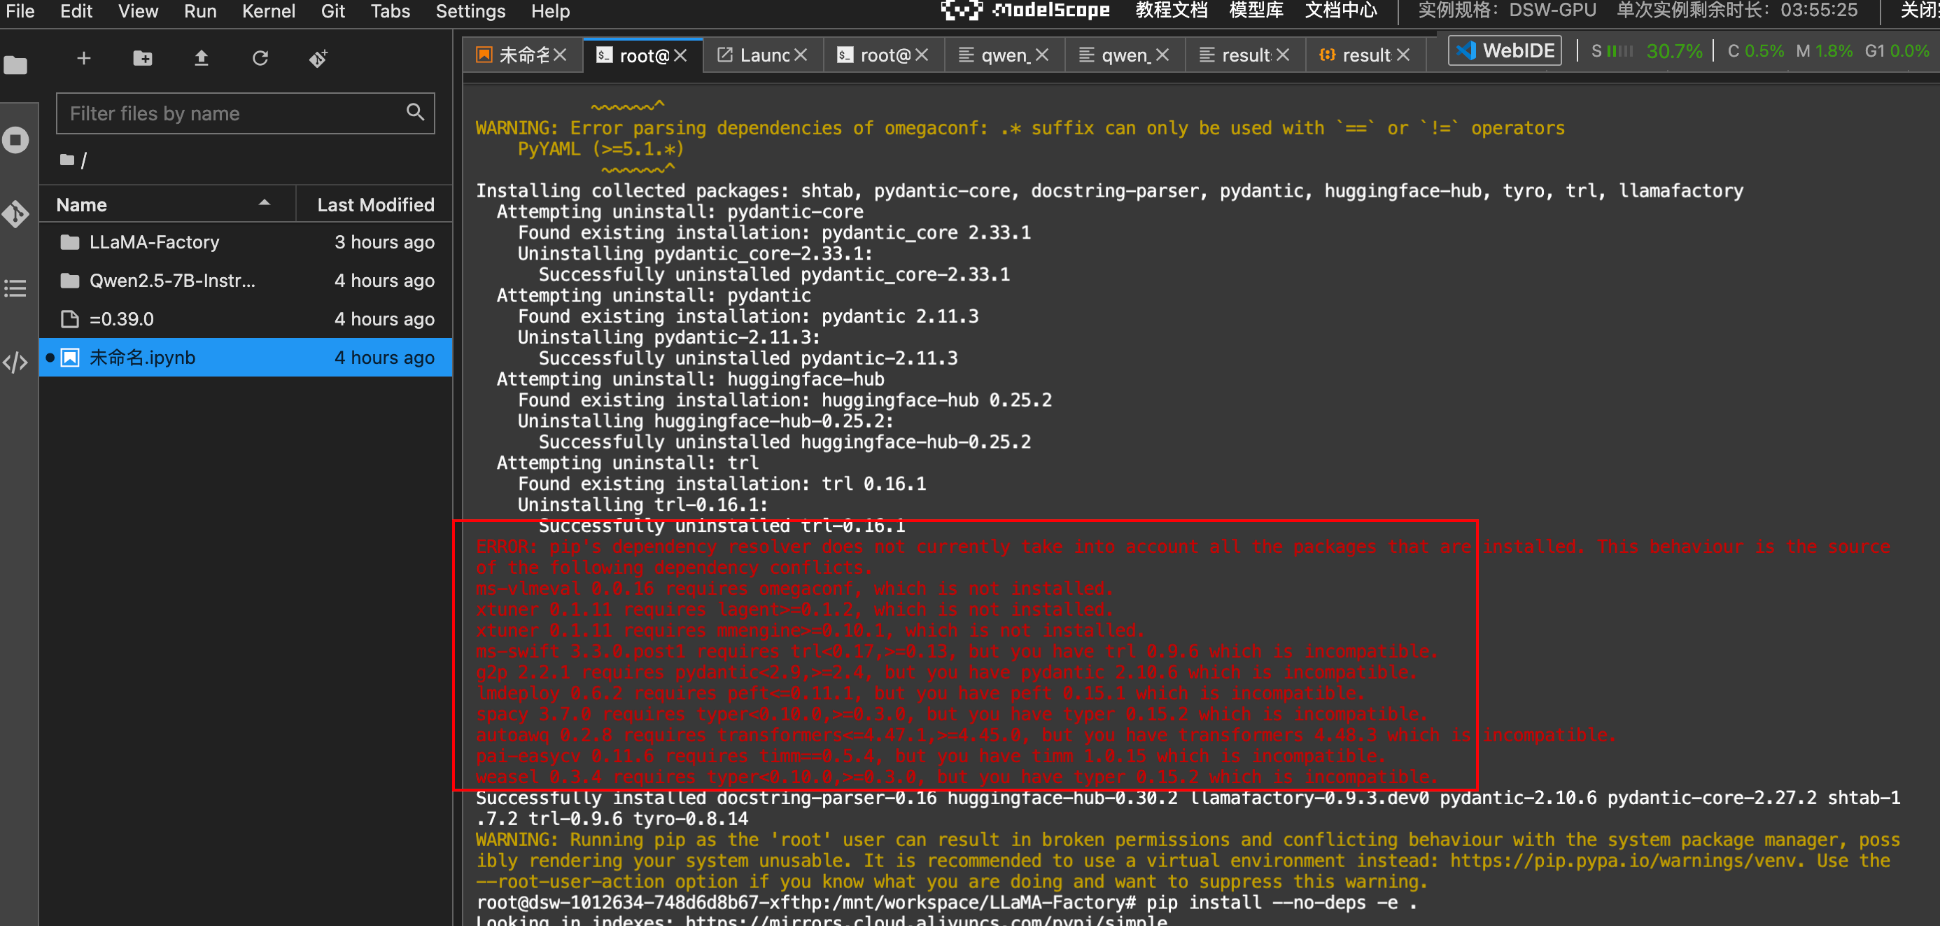Click the file icon next to =0.39.0
This screenshot has width=1940, height=926.
[x=70, y=319]
